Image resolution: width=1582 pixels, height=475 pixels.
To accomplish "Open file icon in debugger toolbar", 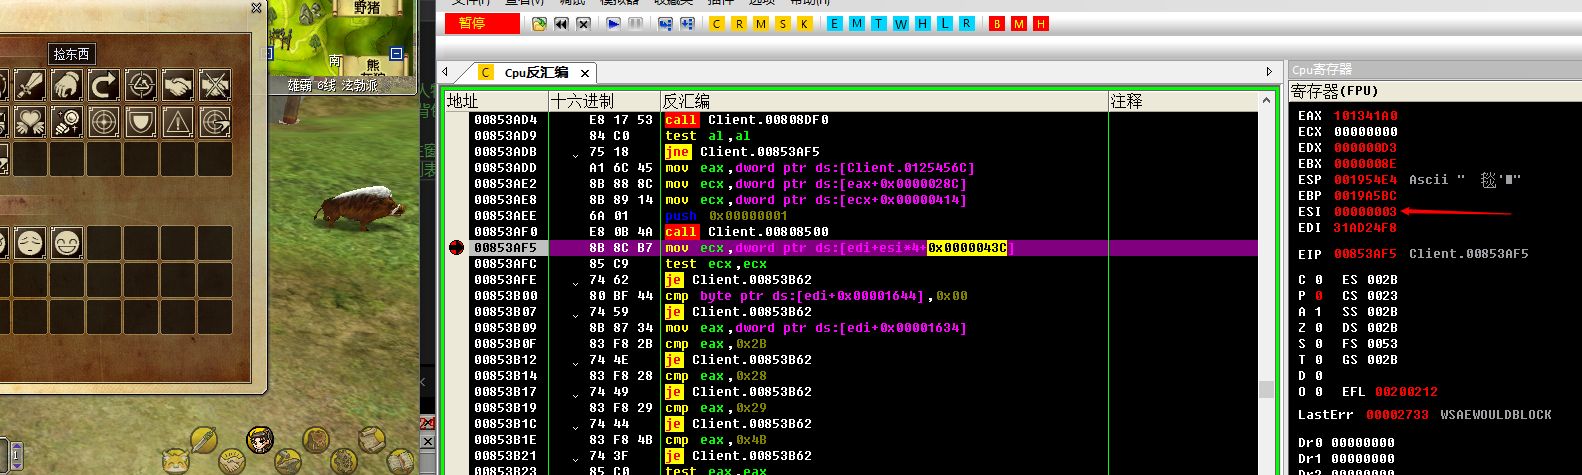I will point(540,23).
